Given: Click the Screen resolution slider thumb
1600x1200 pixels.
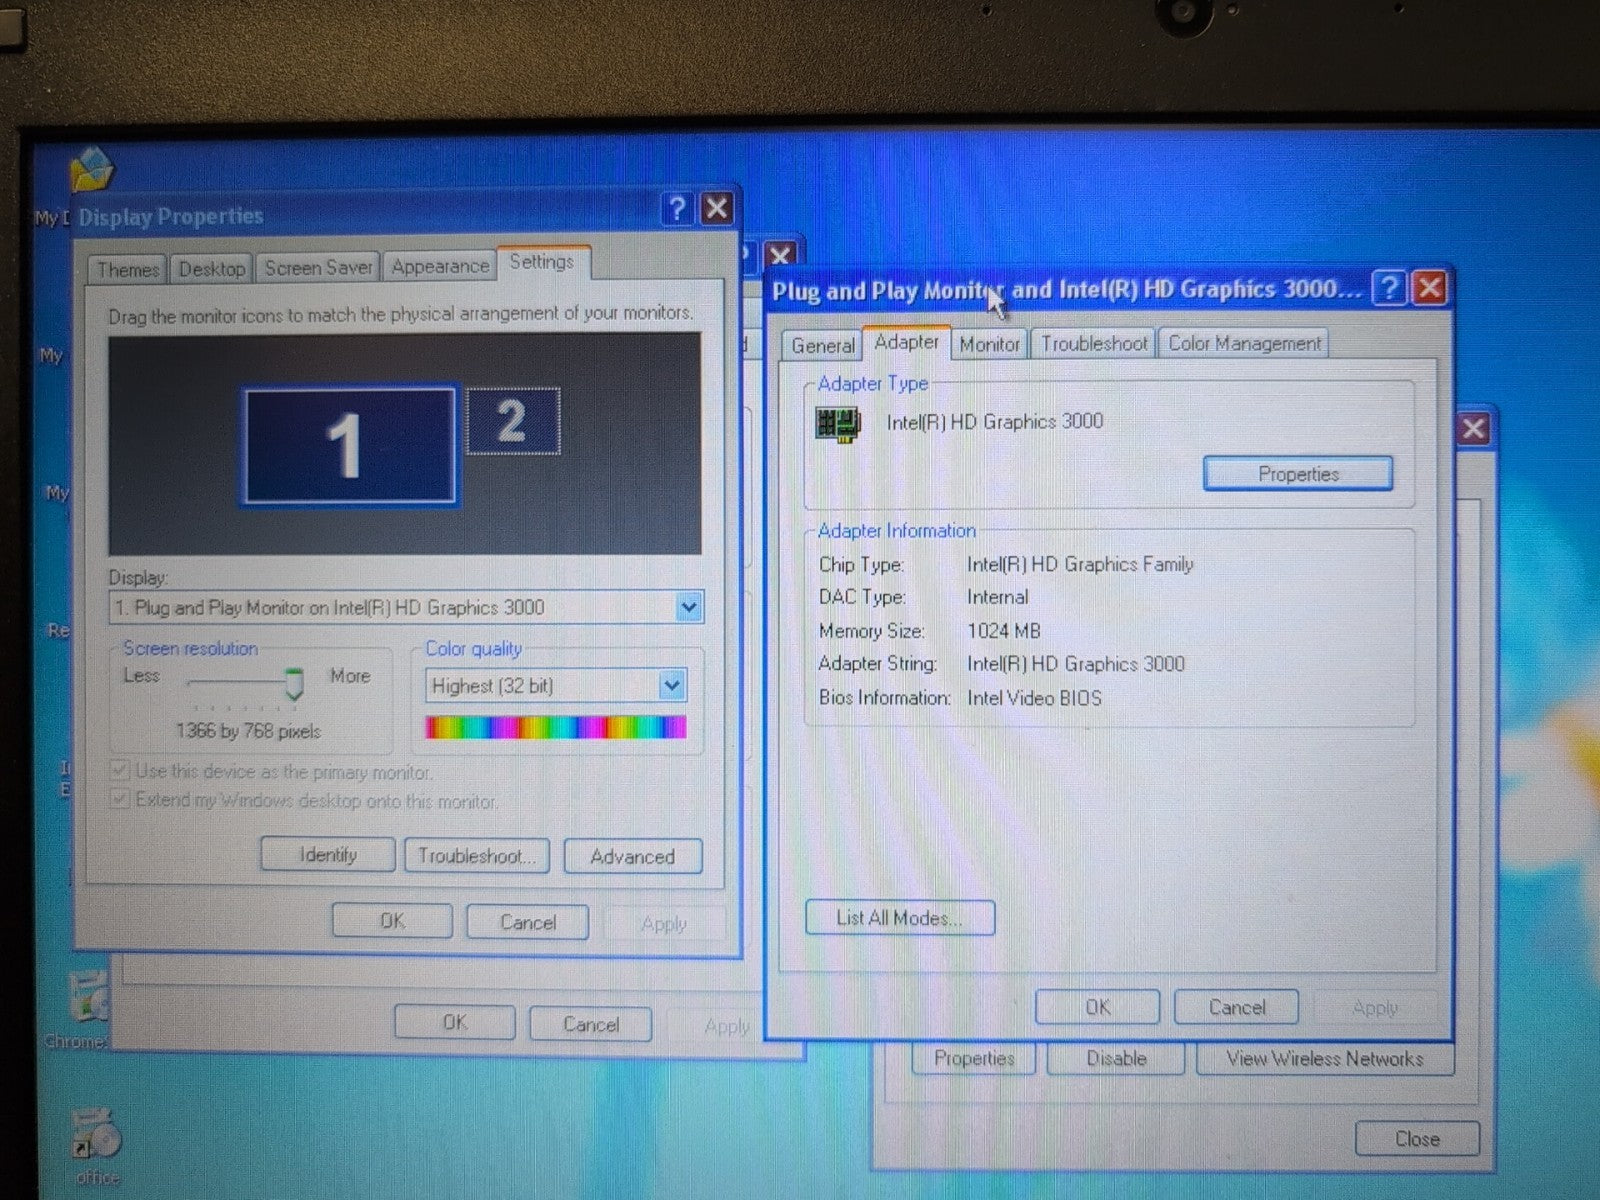Looking at the screenshot, I should (294, 684).
